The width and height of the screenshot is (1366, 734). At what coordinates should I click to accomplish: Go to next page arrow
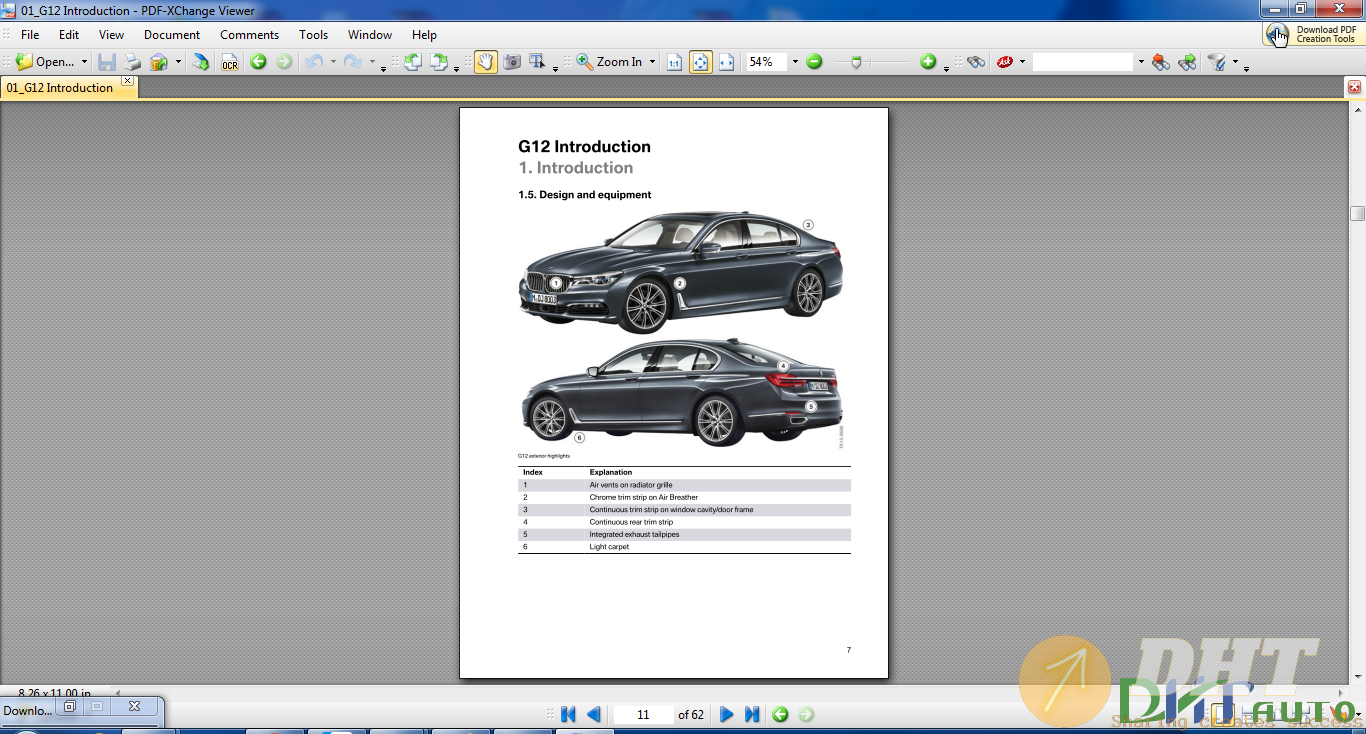click(727, 714)
